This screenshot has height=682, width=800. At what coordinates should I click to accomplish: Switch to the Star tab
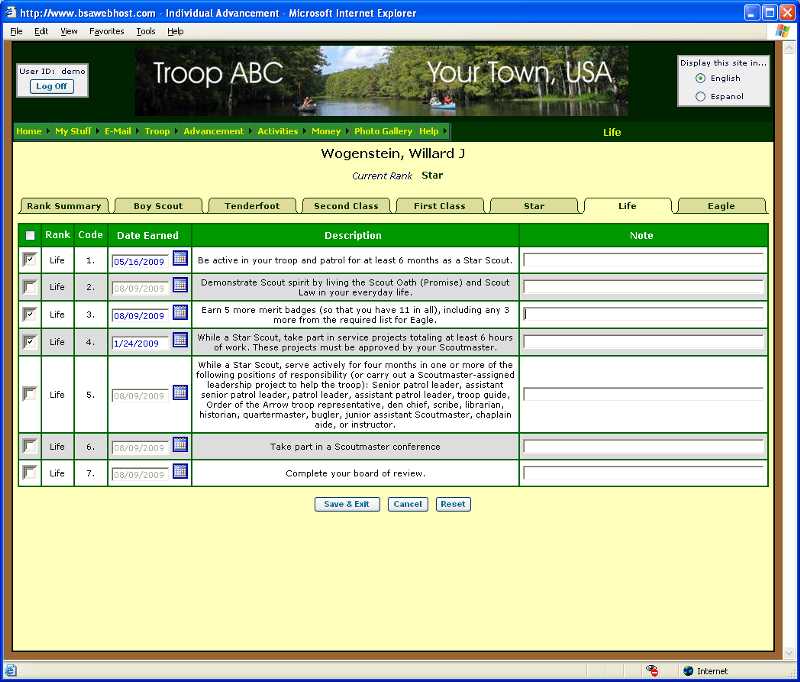534,206
